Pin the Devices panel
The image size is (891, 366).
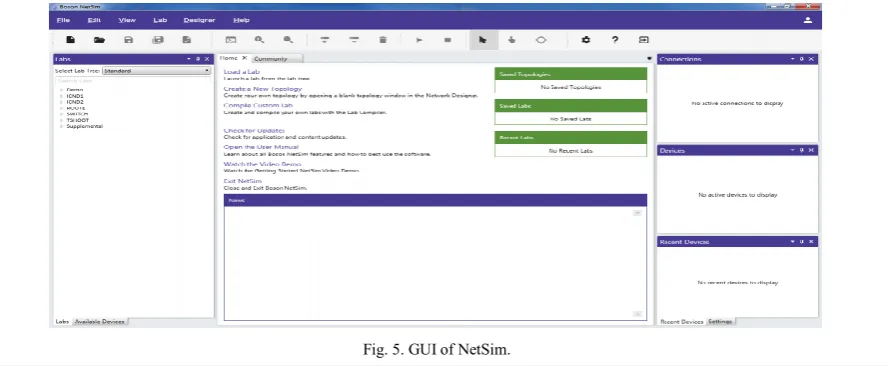point(802,150)
